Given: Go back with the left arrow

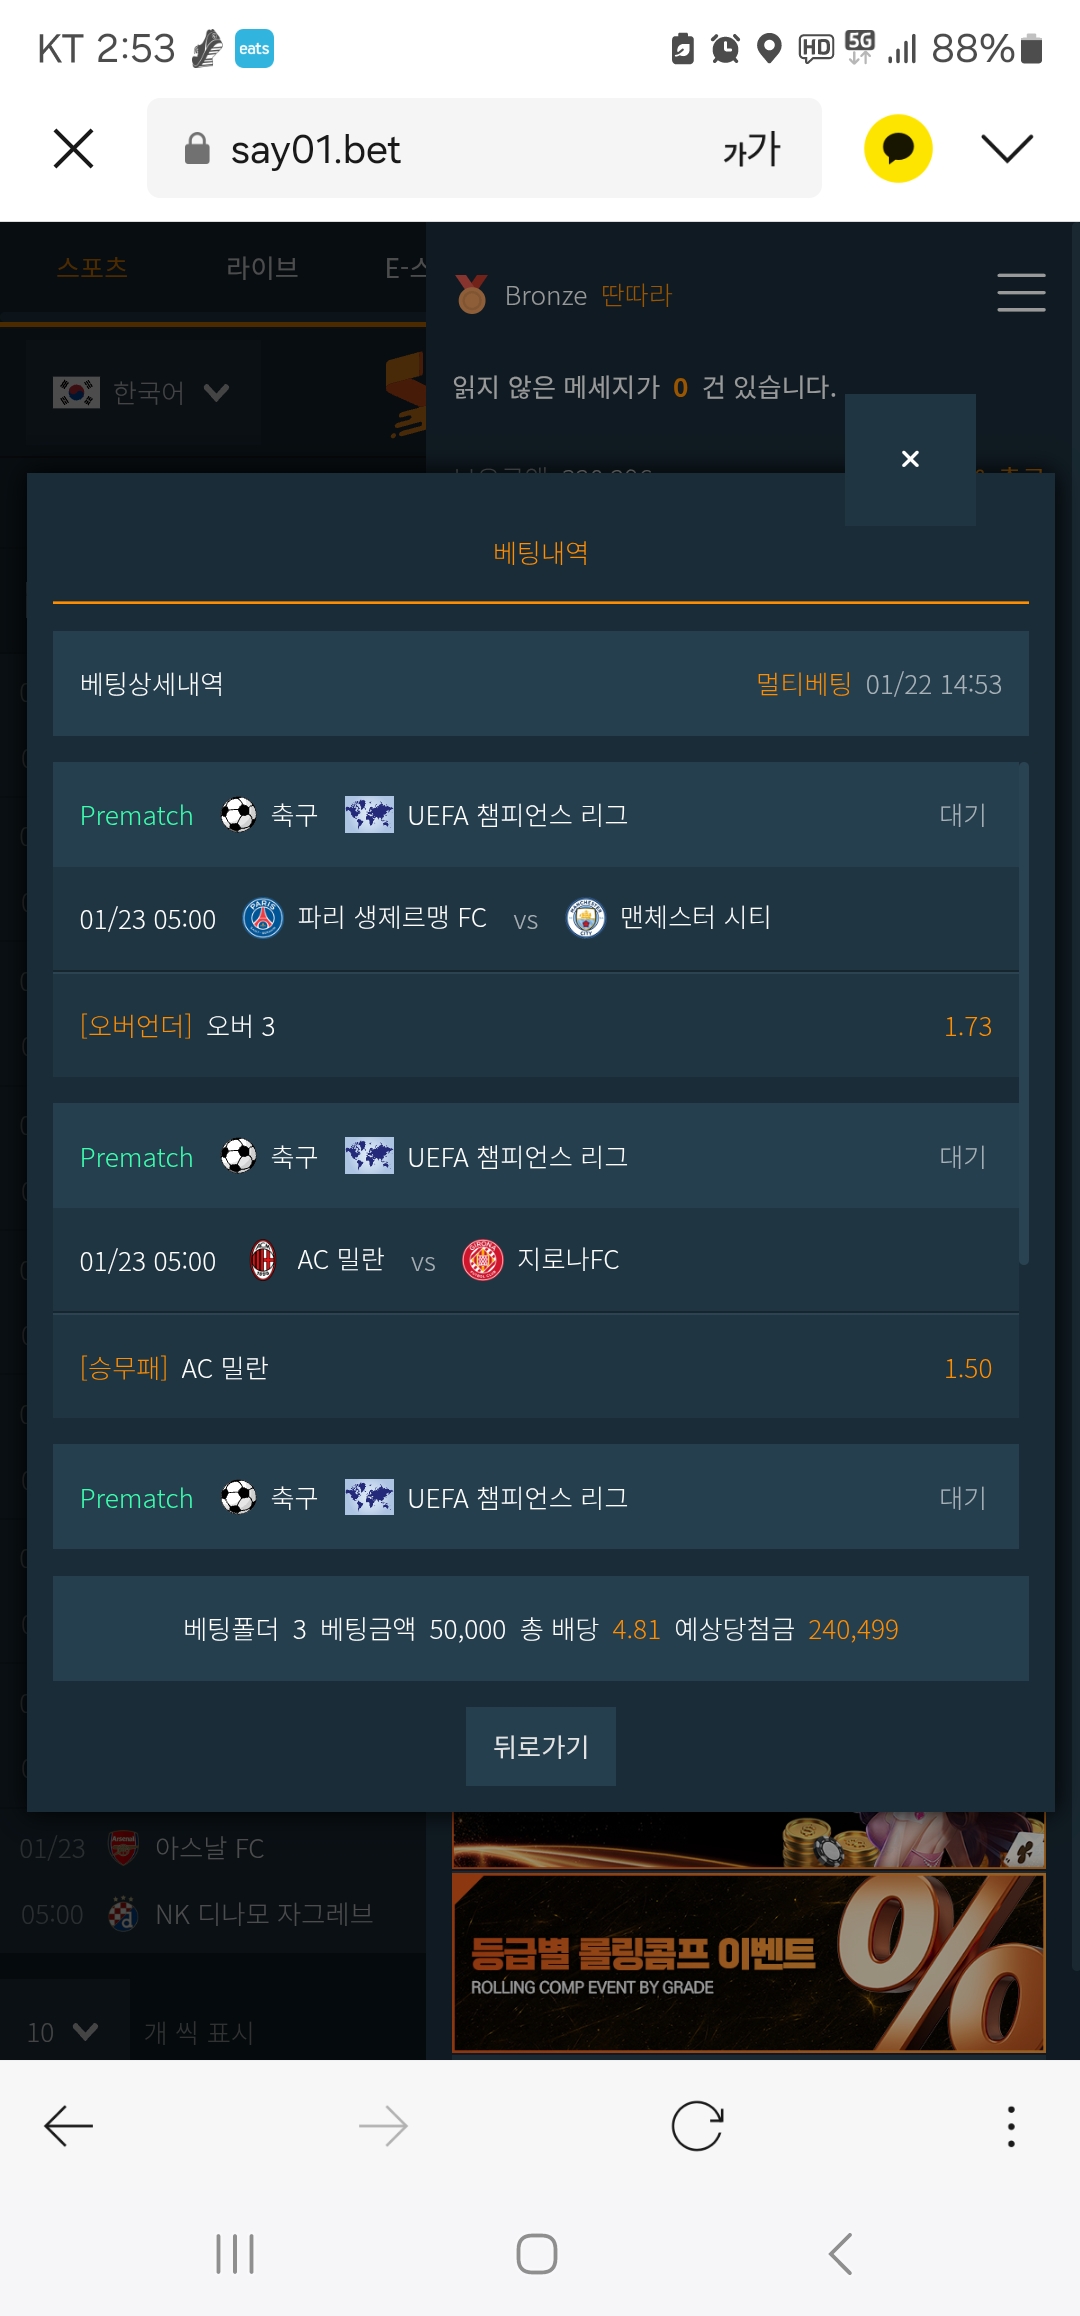Looking at the screenshot, I should (x=69, y=2126).
